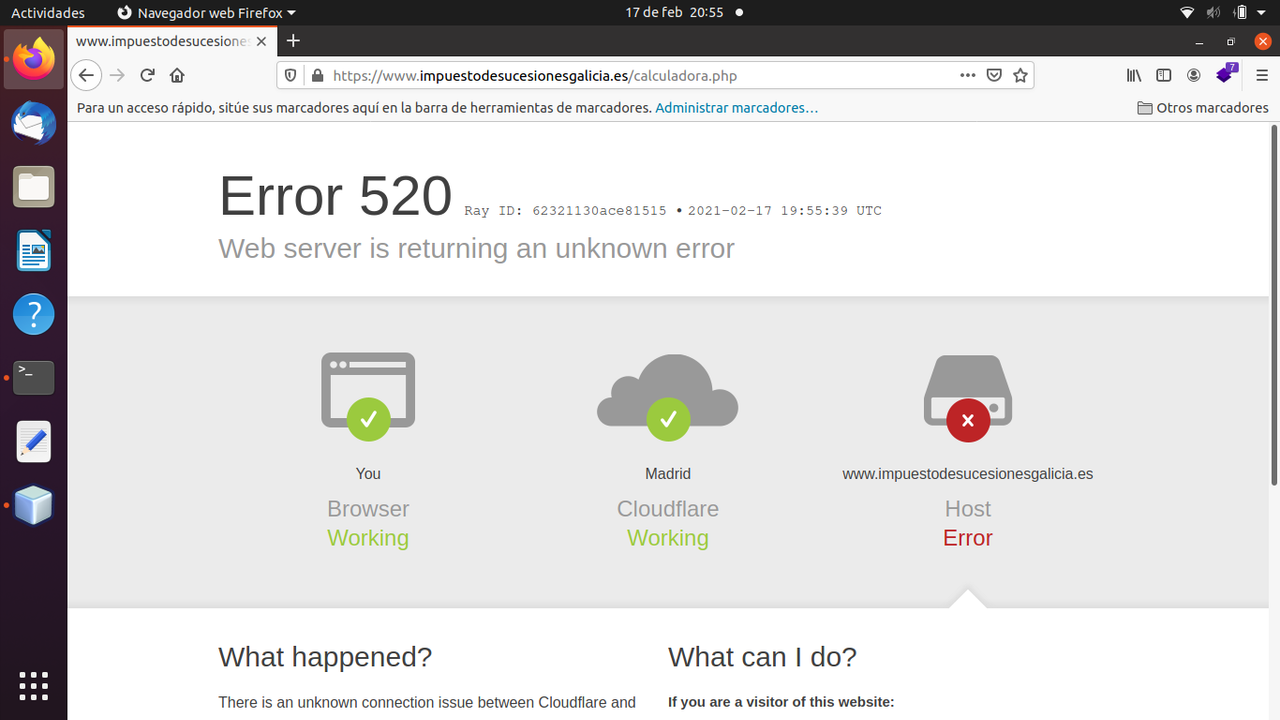Go forward one page
1280x720 pixels.
point(117,75)
